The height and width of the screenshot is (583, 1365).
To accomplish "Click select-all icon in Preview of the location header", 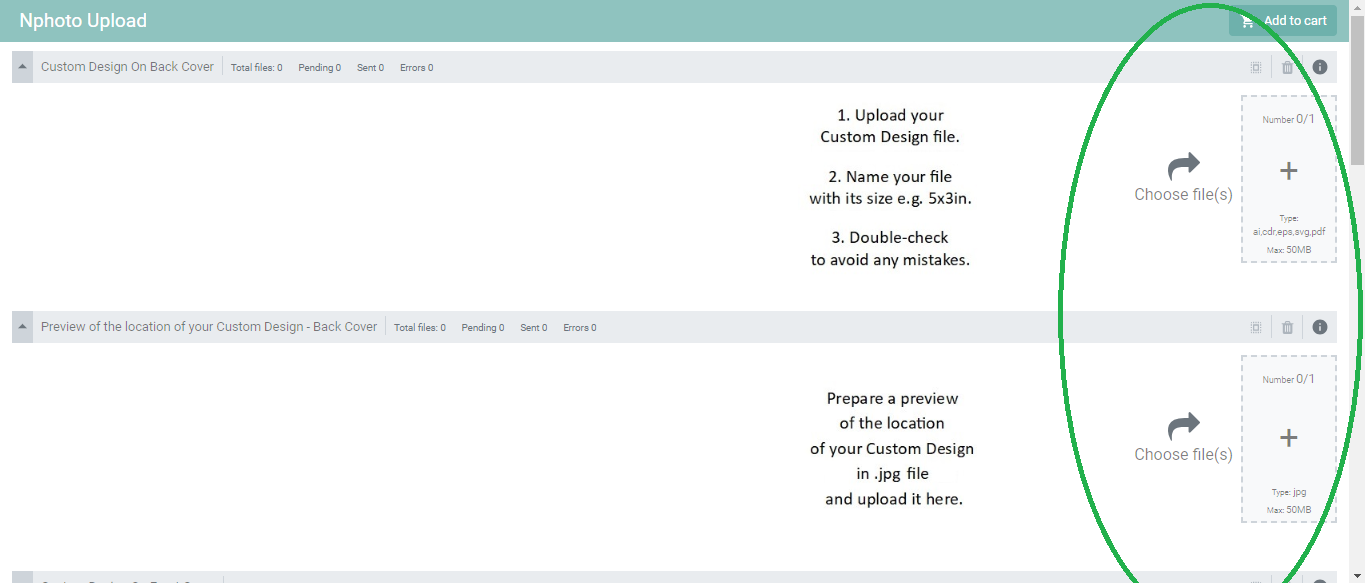I will [x=1256, y=327].
